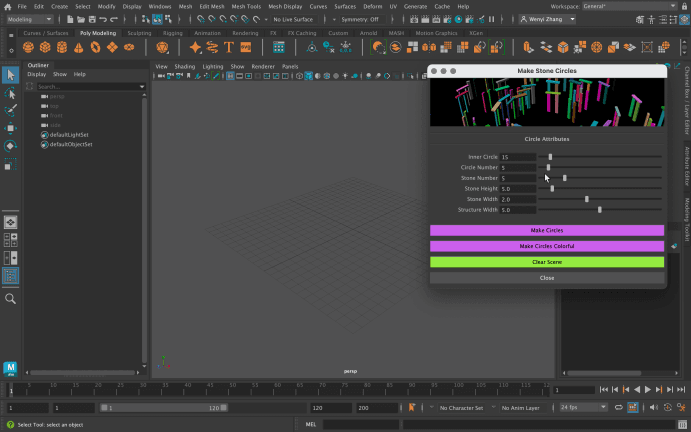Click Close in Make Stone Circles

click(547, 278)
